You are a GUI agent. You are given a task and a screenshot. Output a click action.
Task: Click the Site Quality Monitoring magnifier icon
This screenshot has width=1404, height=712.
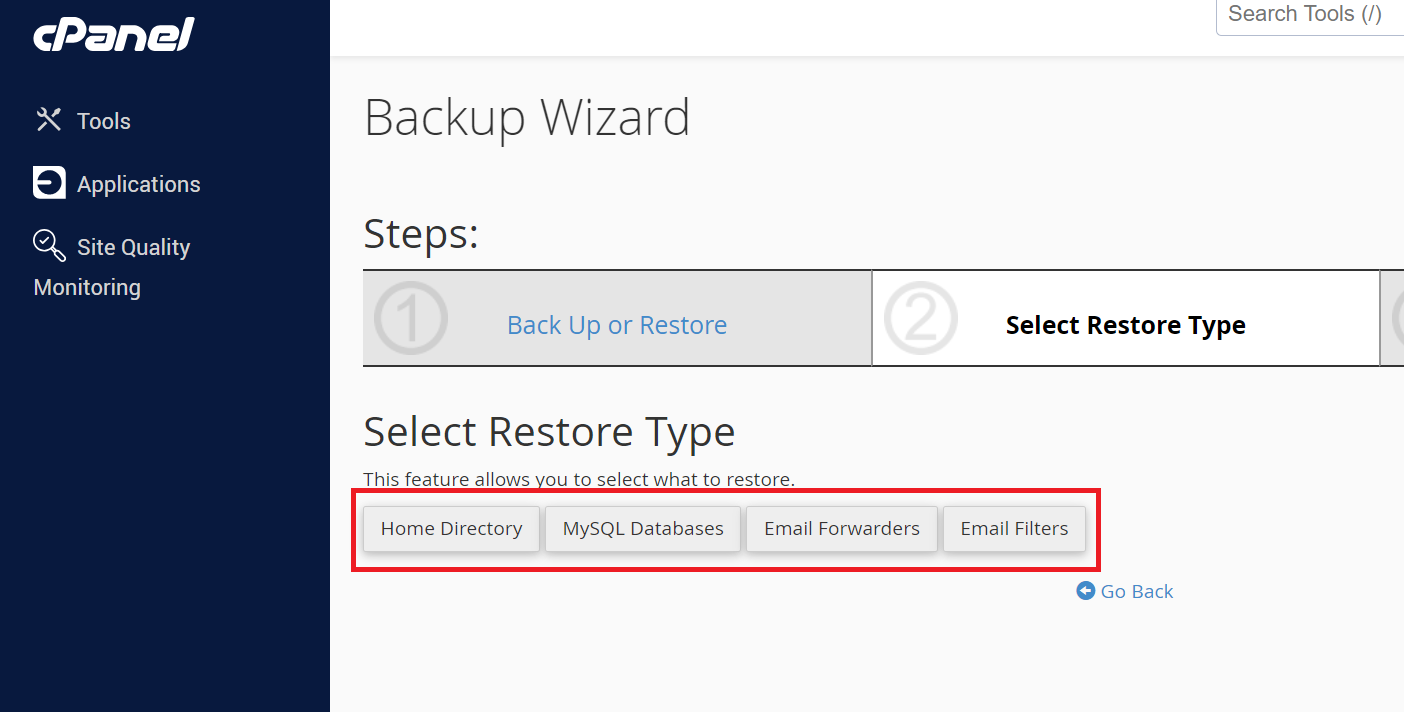coord(49,245)
